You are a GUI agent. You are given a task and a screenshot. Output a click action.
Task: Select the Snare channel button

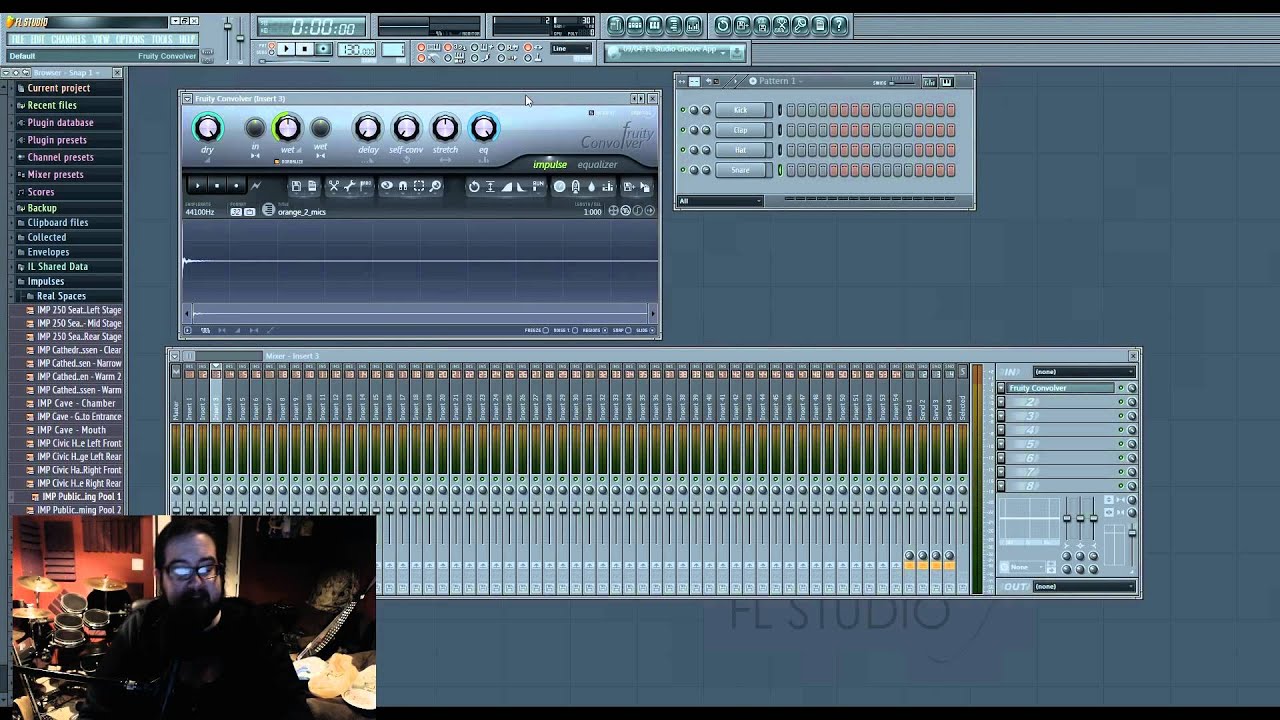pyautogui.click(x=741, y=170)
